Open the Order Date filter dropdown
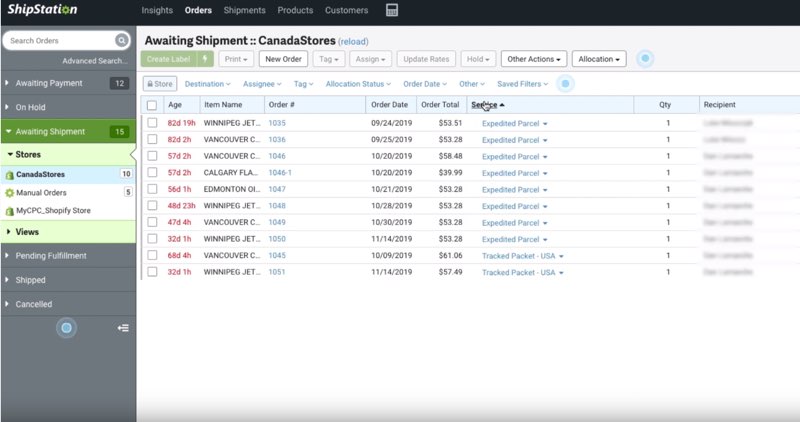800x422 pixels. [425, 84]
